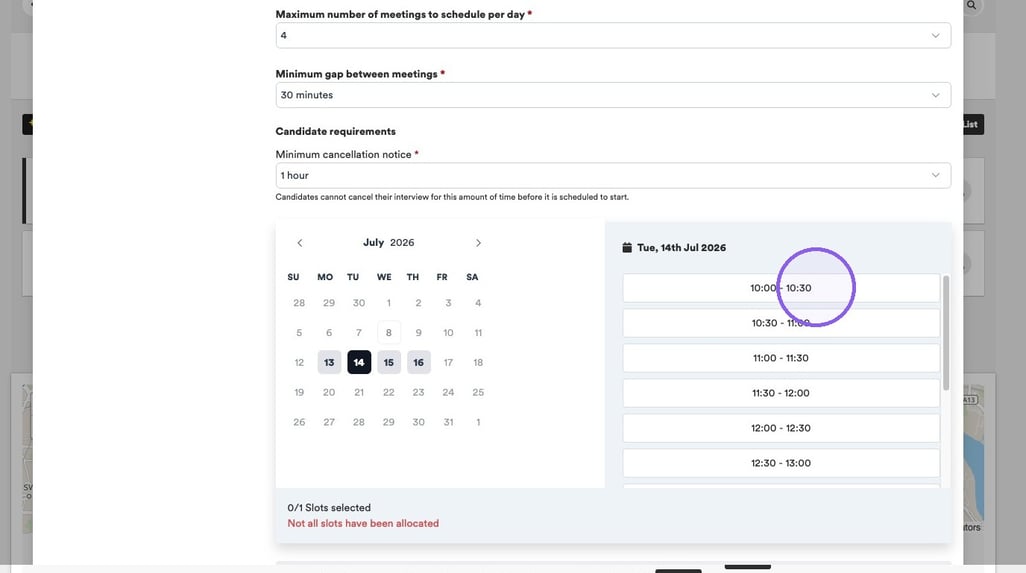The image size is (1026, 573).
Task: Click the 2026 year label in calendar header
Action: [402, 242]
